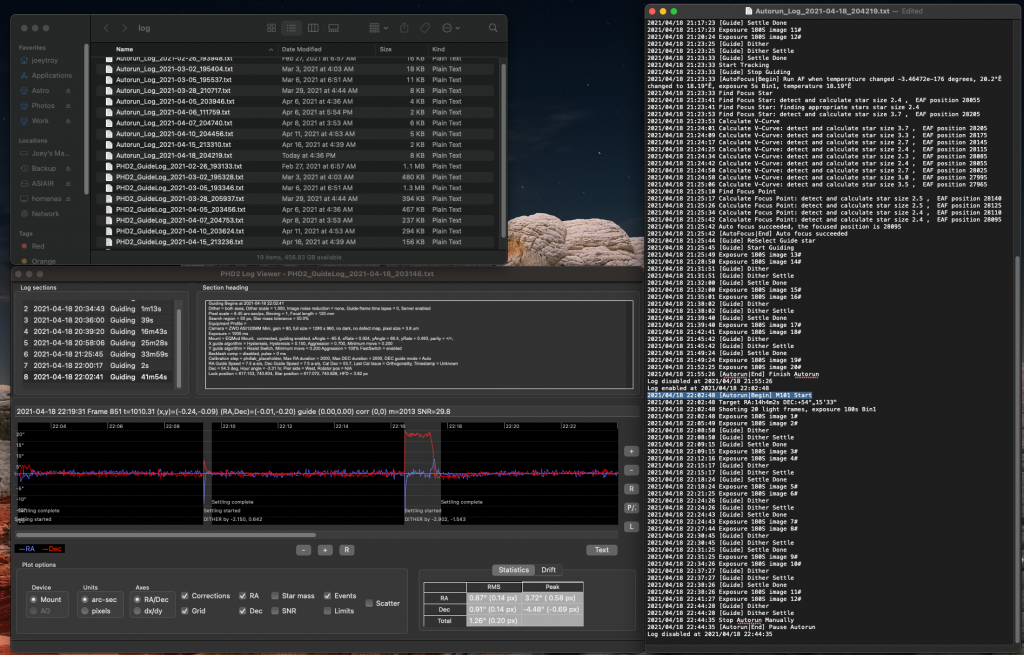This screenshot has height=655, width=1024.
Task: Click the highlighted M101 Start log line
Action: pos(729,395)
